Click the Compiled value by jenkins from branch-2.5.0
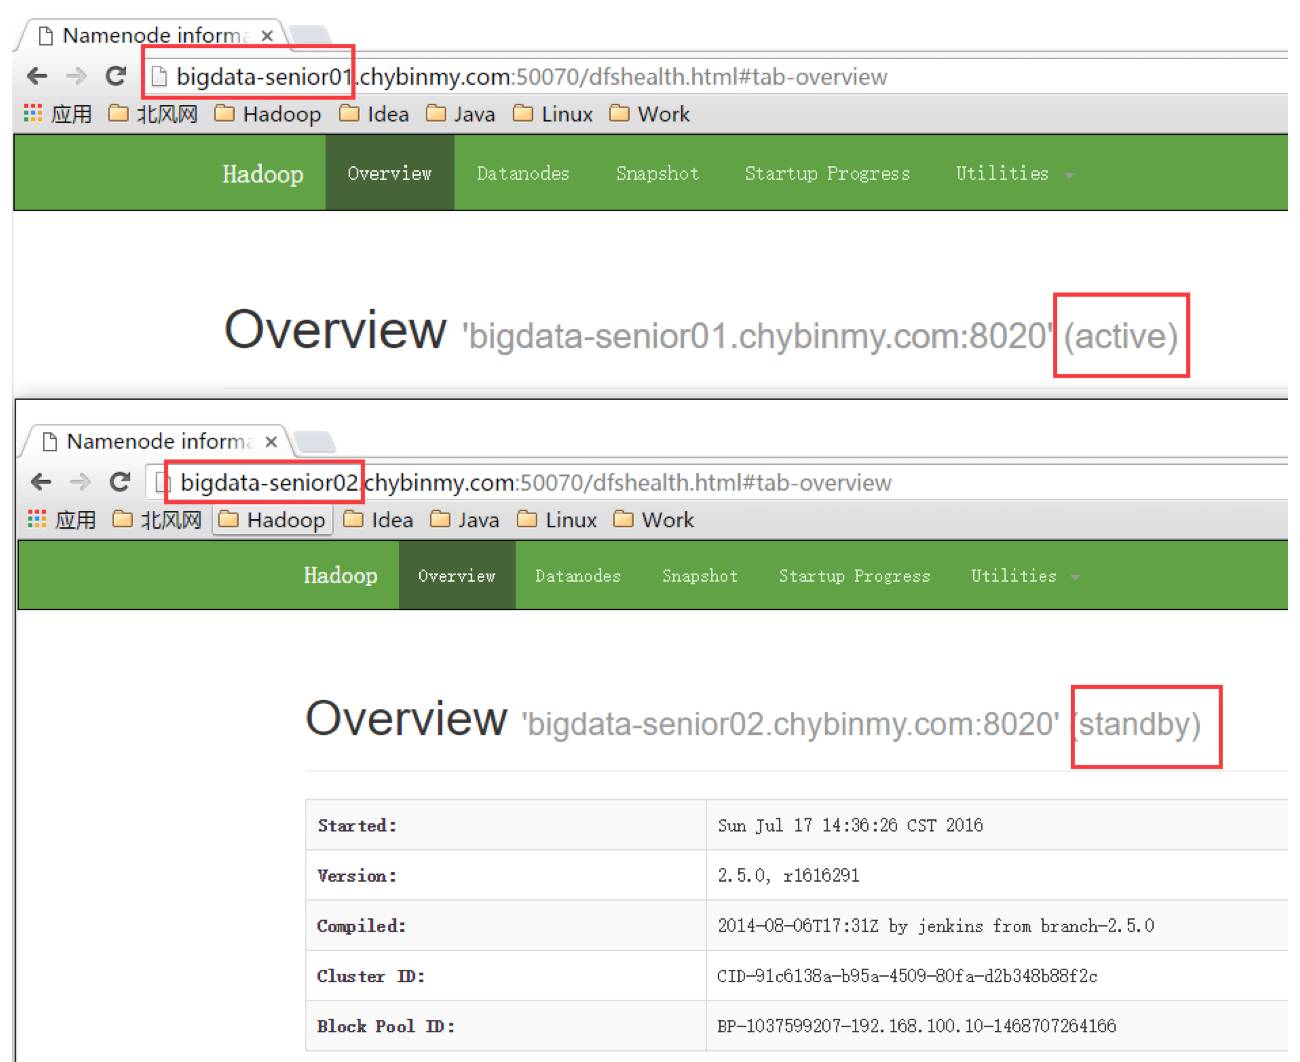This screenshot has height=1062, width=1300. (x=935, y=926)
